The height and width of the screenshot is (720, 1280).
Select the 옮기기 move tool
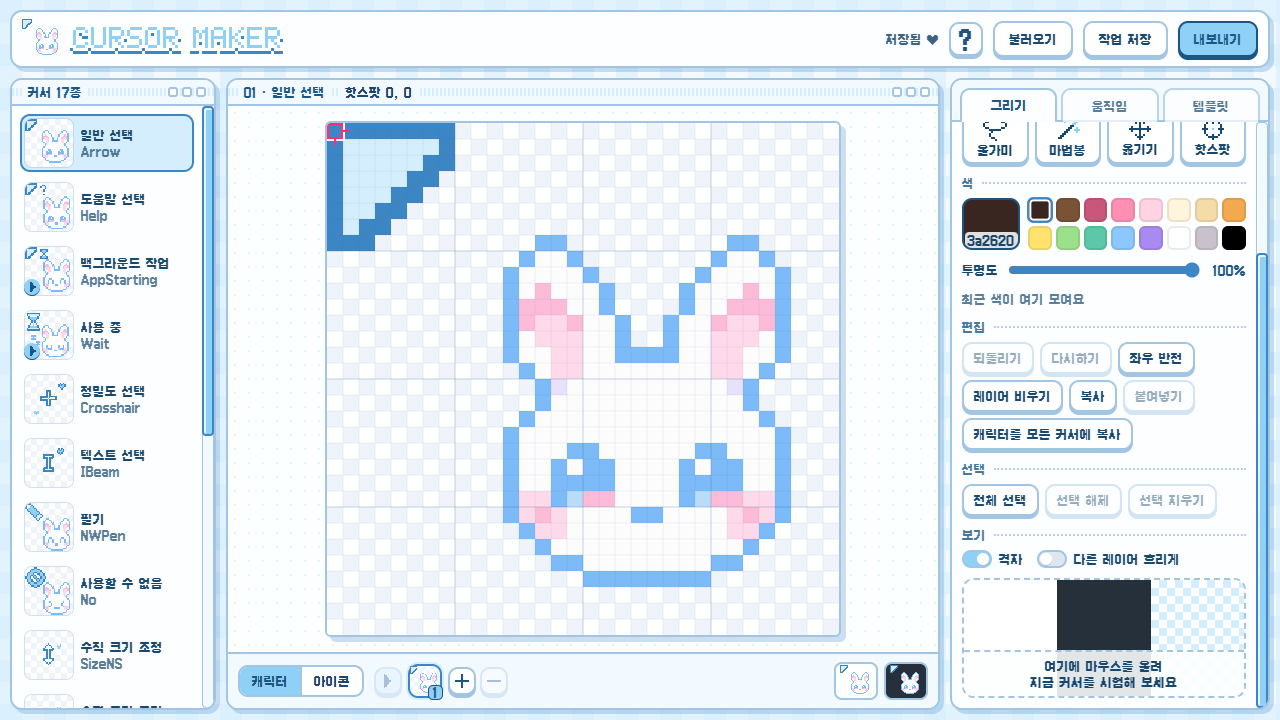click(x=1140, y=141)
